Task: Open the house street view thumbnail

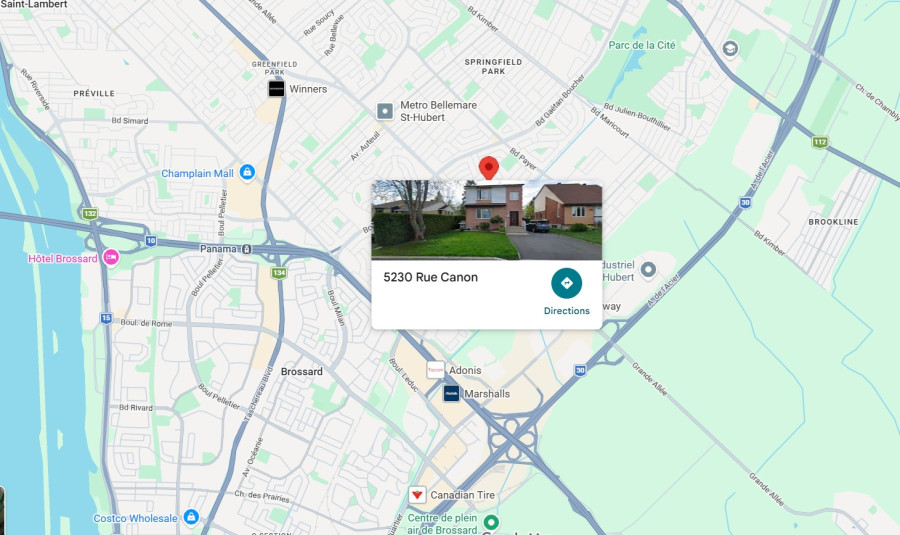Action: (487, 220)
